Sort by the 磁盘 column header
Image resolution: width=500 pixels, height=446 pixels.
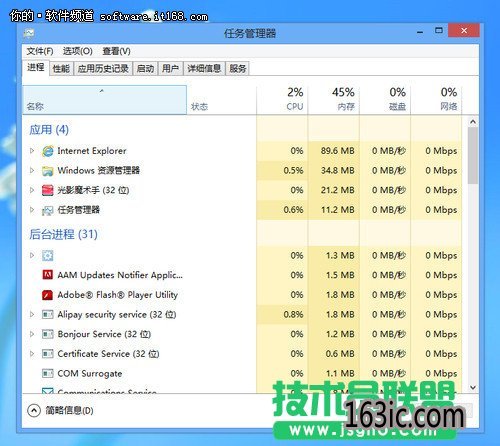385,100
